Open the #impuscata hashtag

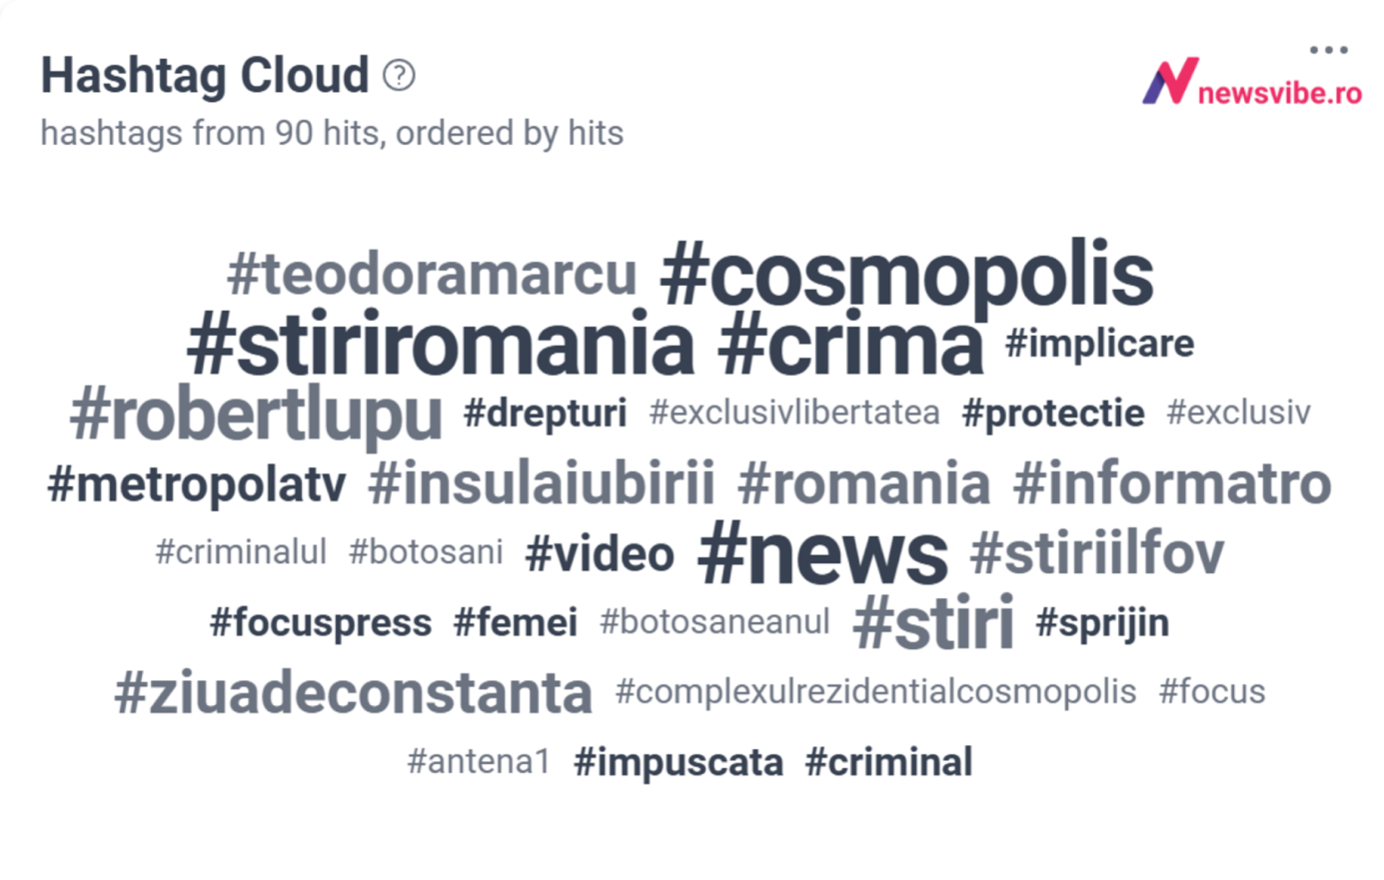point(679,763)
